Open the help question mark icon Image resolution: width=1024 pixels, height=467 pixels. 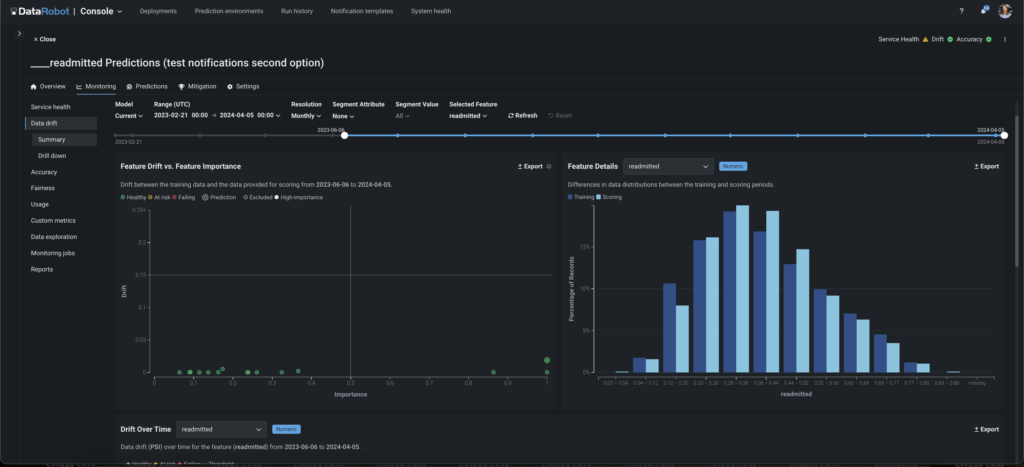(x=961, y=11)
